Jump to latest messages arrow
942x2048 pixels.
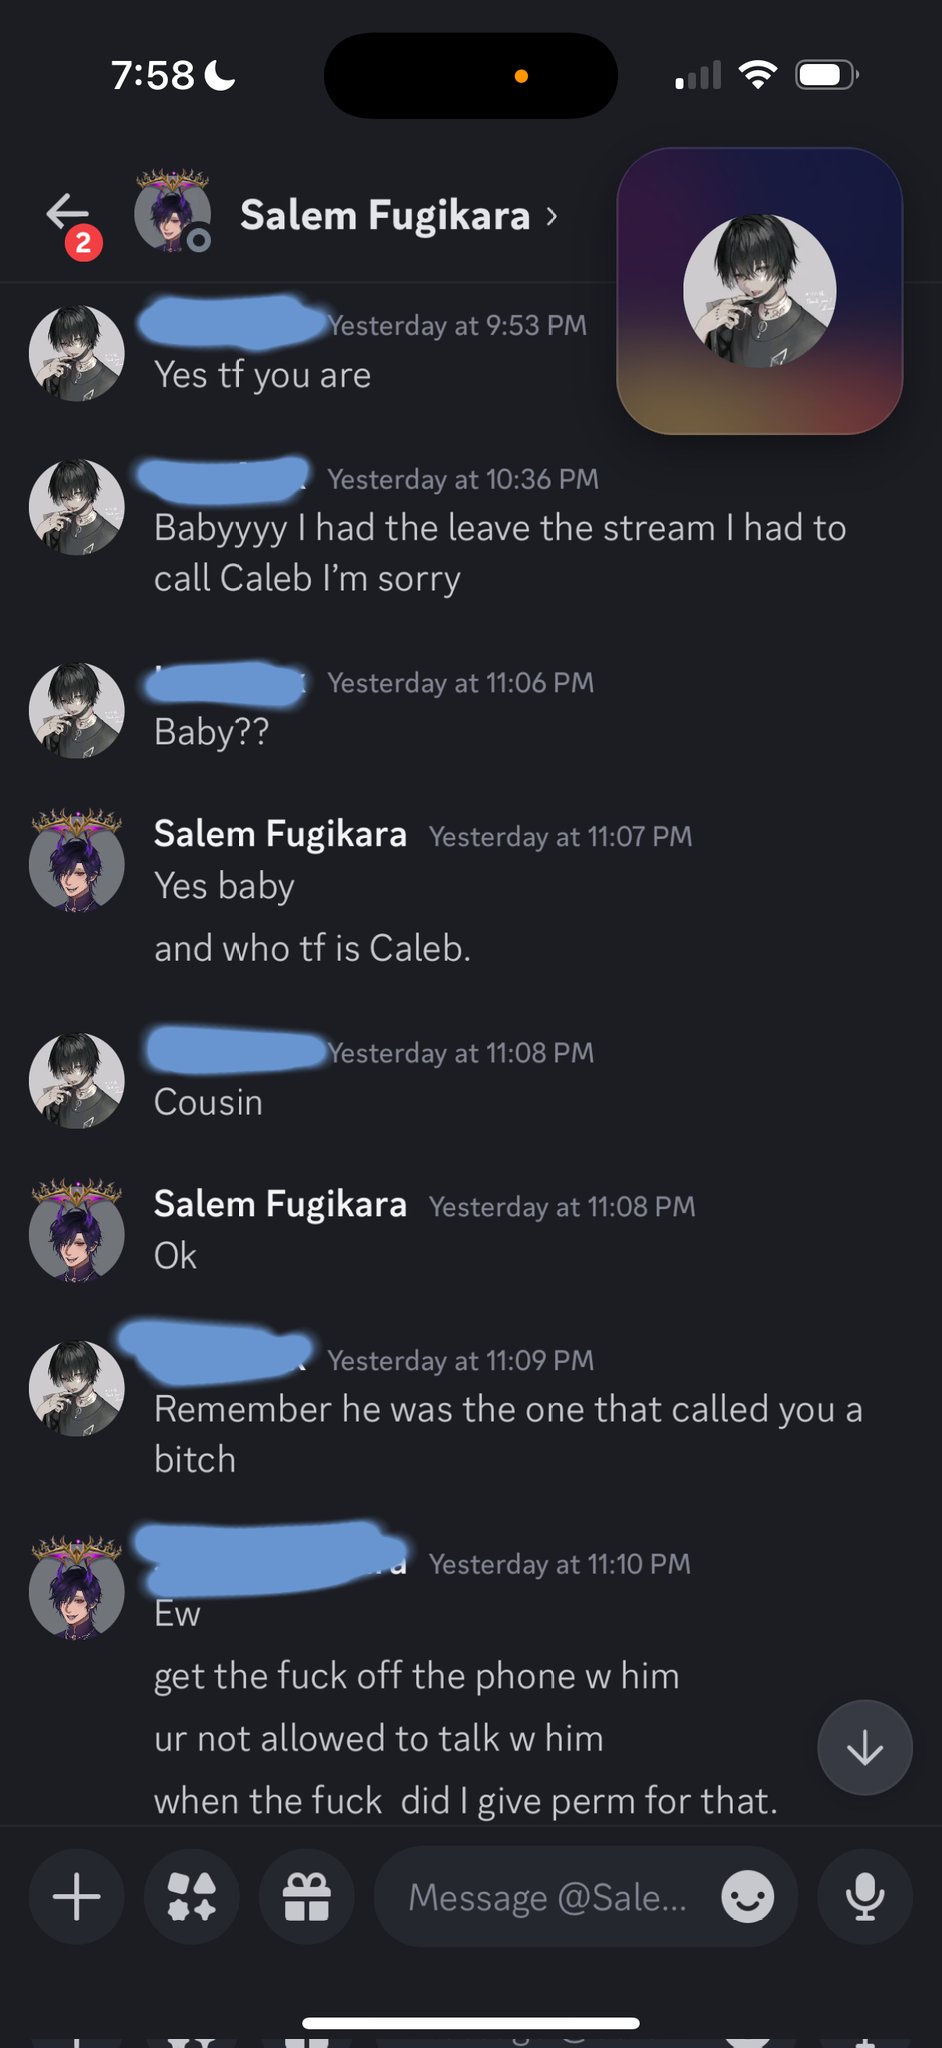[x=864, y=1748]
